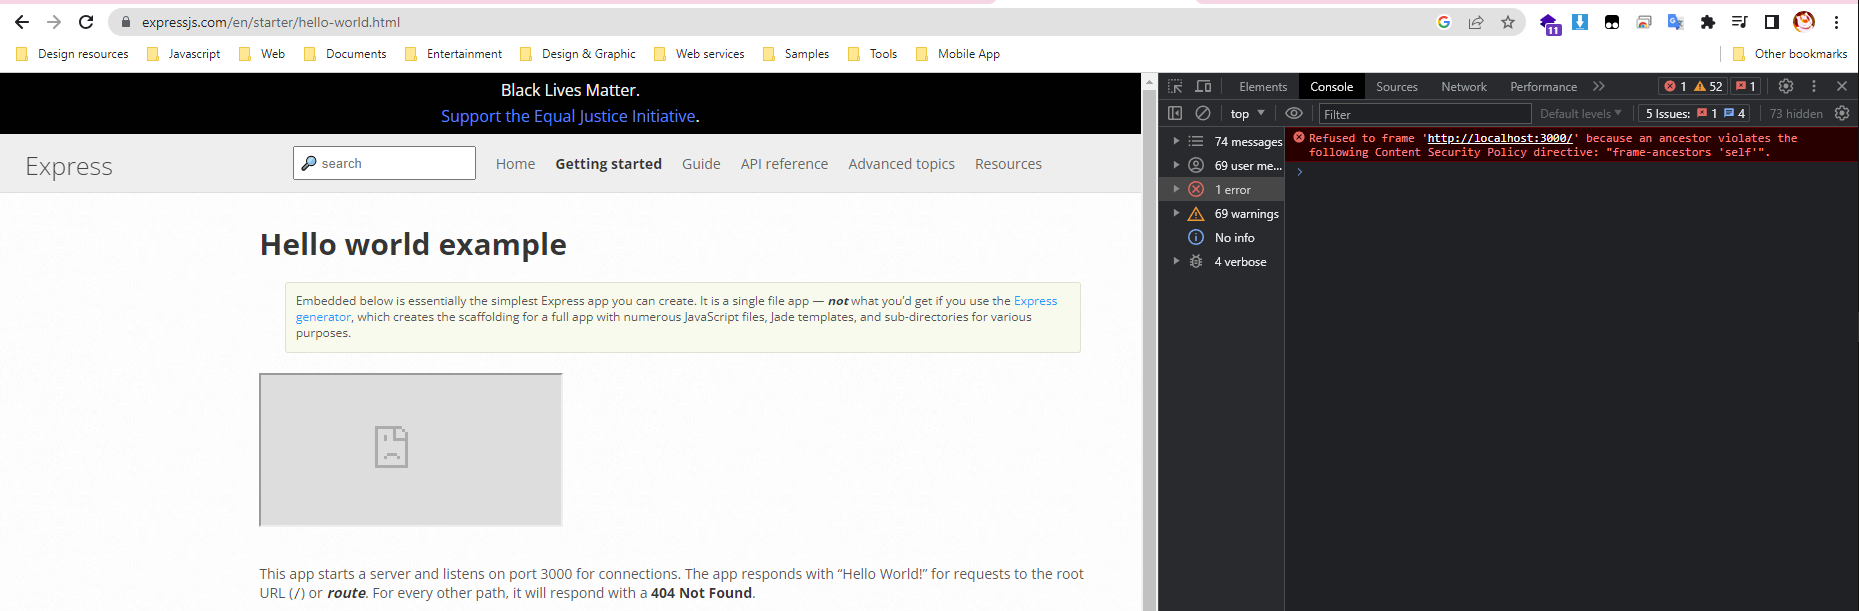Expand the 1 error group
1859x611 pixels.
(1176, 189)
